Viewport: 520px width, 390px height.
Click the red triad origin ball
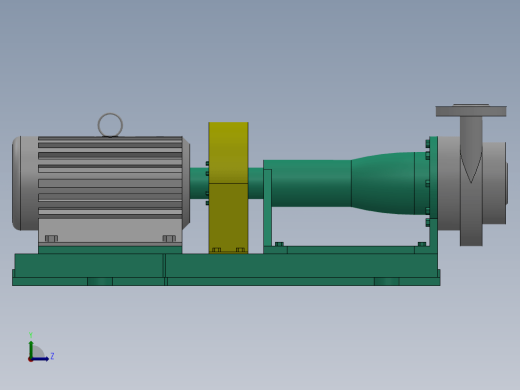[x=30, y=359]
